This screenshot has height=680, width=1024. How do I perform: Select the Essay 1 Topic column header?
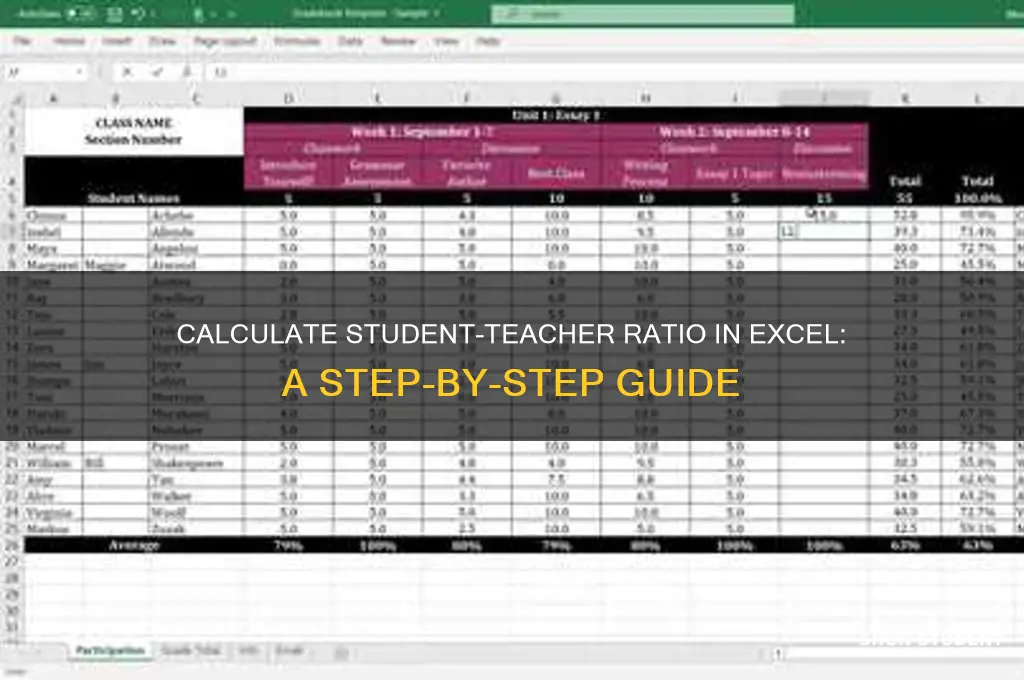(734, 173)
